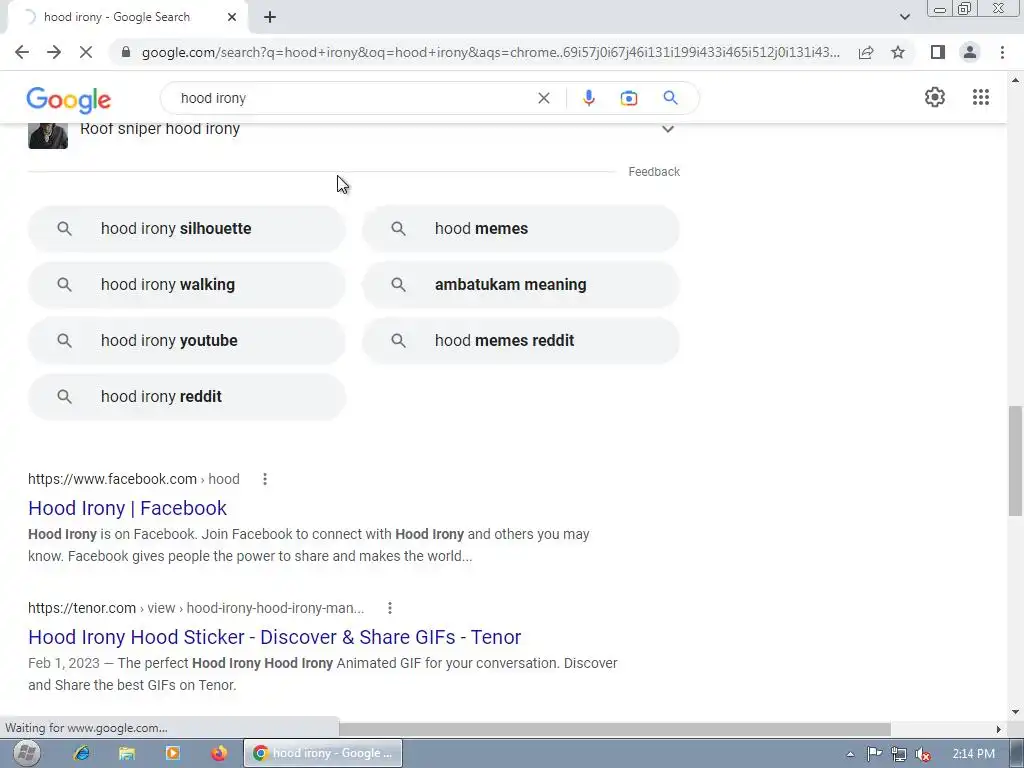The height and width of the screenshot is (768, 1024).
Task: Open File Explorer from taskbar
Action: click(x=127, y=753)
